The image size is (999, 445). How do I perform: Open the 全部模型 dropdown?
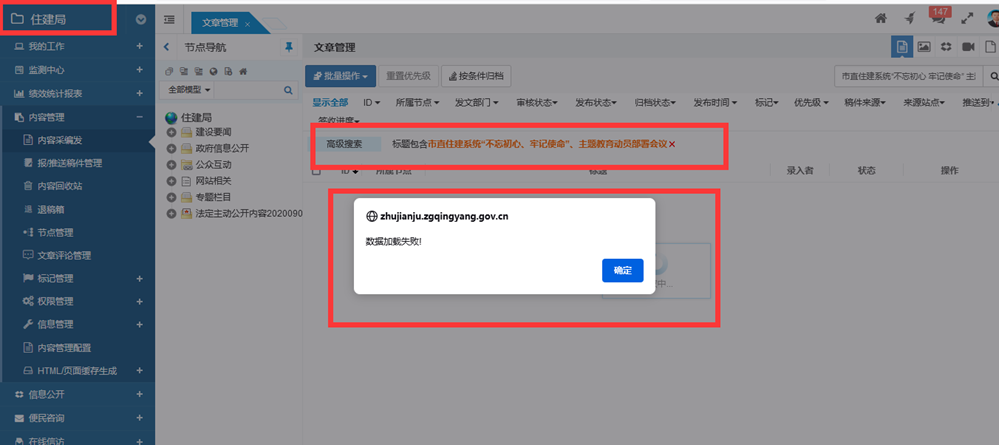click(x=187, y=90)
